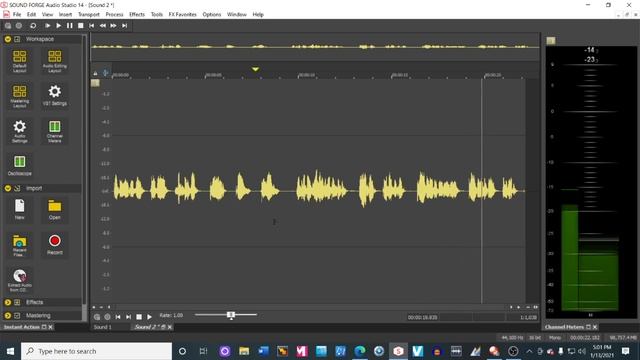Toggle the lock icon by time ruler
Viewport: 640px width, 360px height.
tap(96, 73)
